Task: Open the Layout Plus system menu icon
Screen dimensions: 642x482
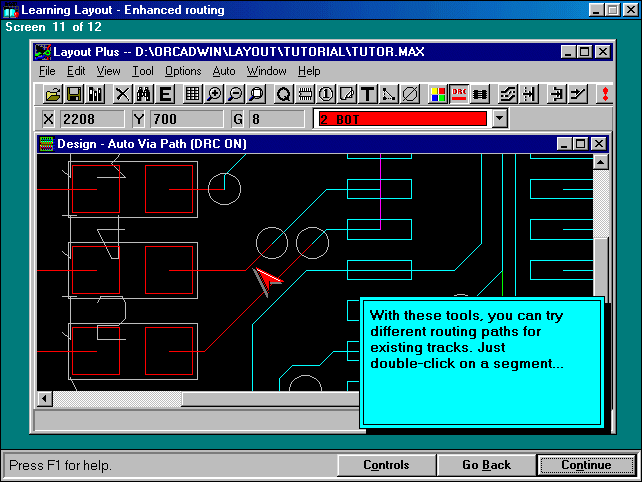Action: (42, 52)
